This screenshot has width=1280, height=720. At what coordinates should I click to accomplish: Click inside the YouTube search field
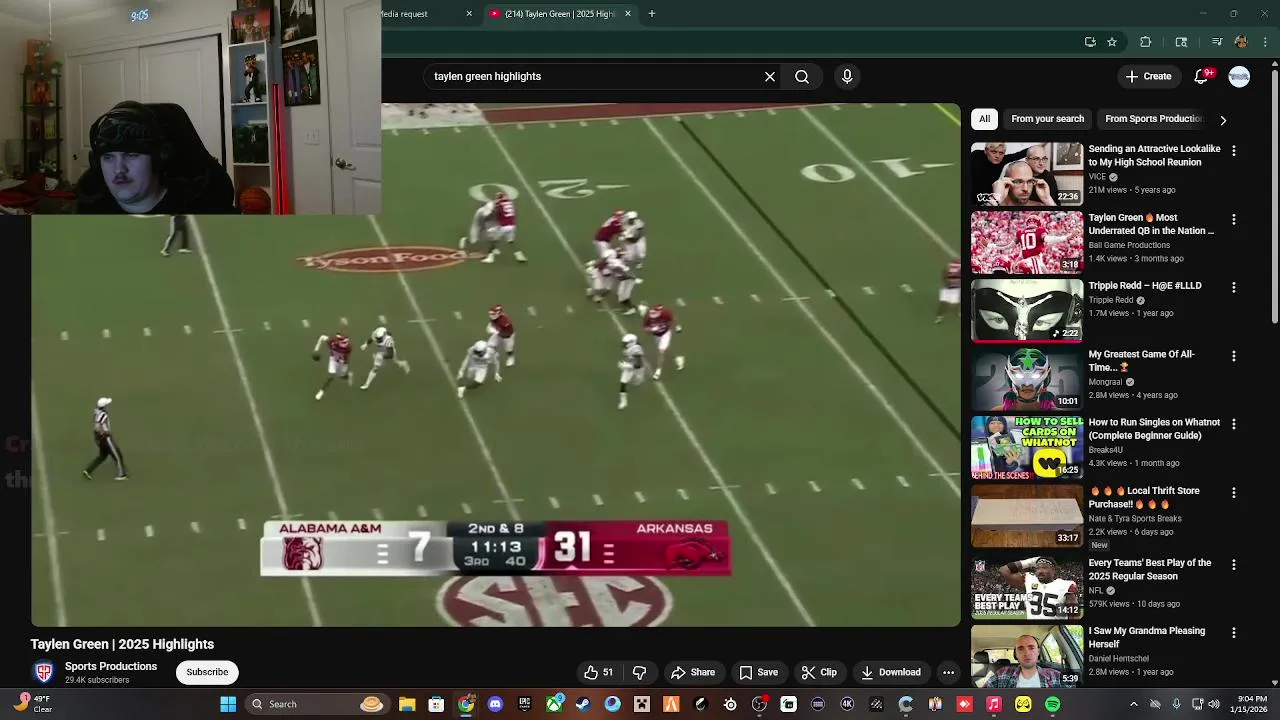coord(590,76)
